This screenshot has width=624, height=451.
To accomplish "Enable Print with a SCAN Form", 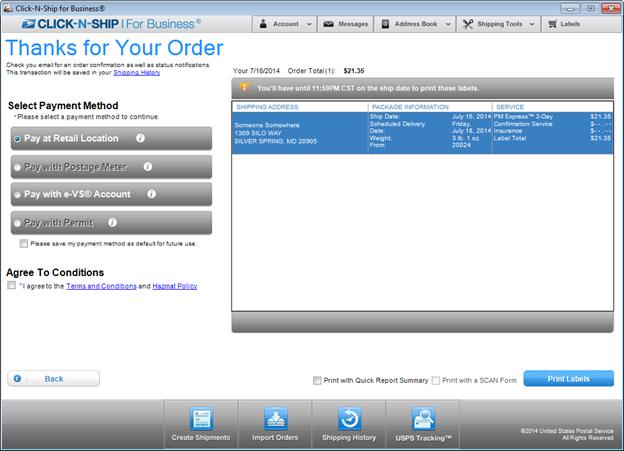I will [x=436, y=380].
